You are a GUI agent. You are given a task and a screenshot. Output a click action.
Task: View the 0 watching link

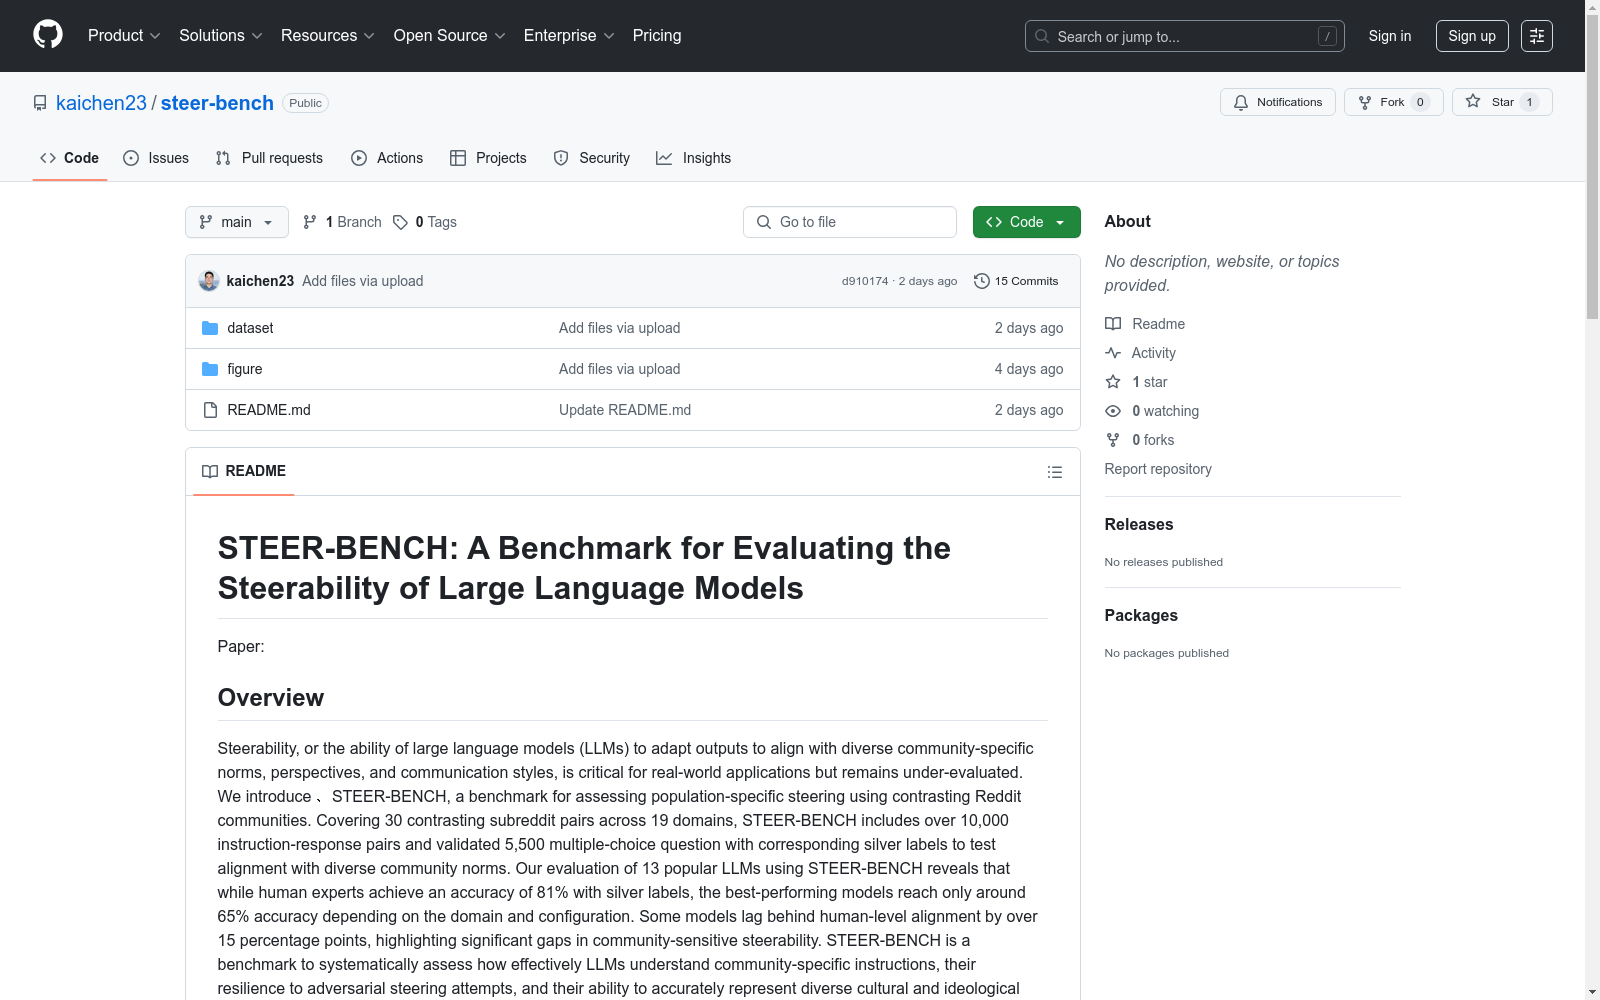1152,411
